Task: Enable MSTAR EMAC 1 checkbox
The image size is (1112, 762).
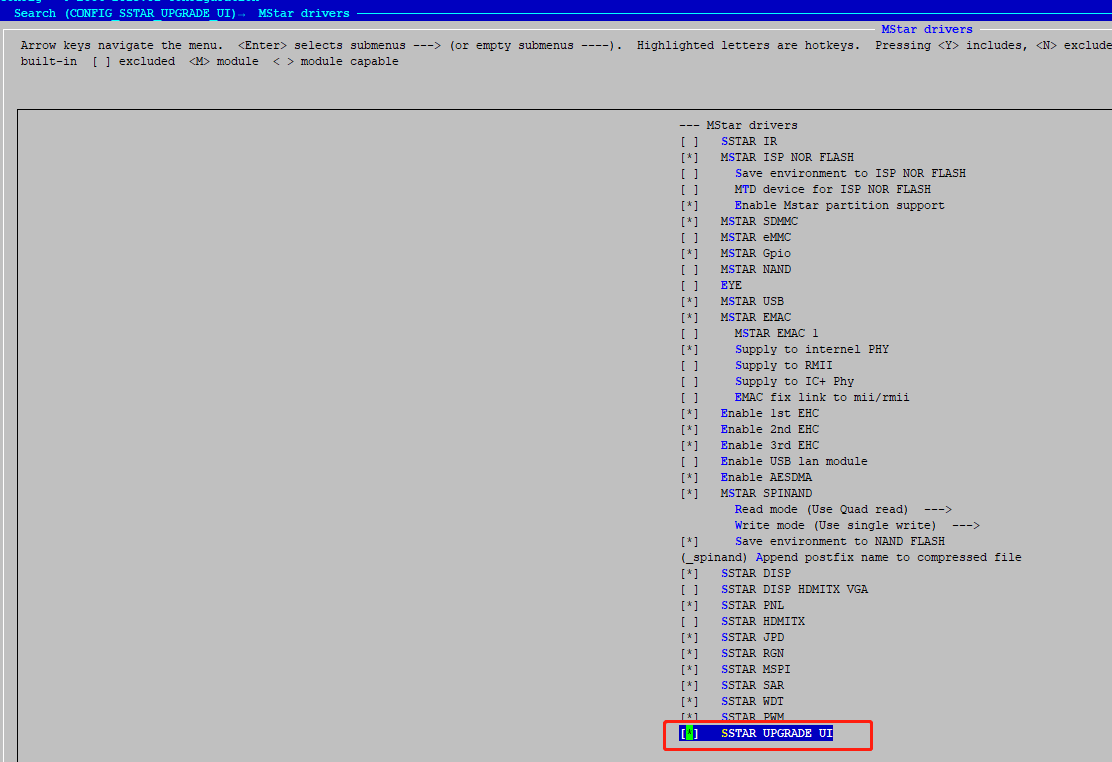Action: pos(689,333)
